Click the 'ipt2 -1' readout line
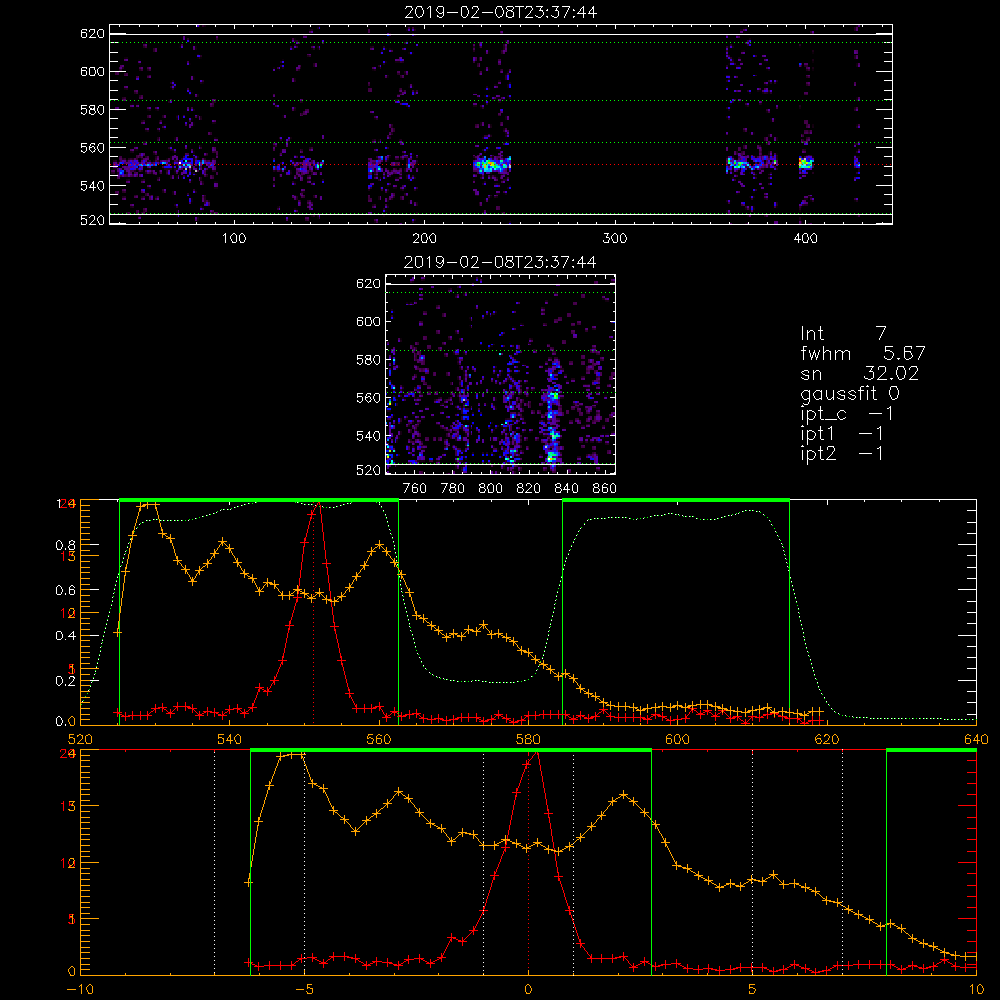This screenshot has width=1000, height=1000. coord(842,453)
